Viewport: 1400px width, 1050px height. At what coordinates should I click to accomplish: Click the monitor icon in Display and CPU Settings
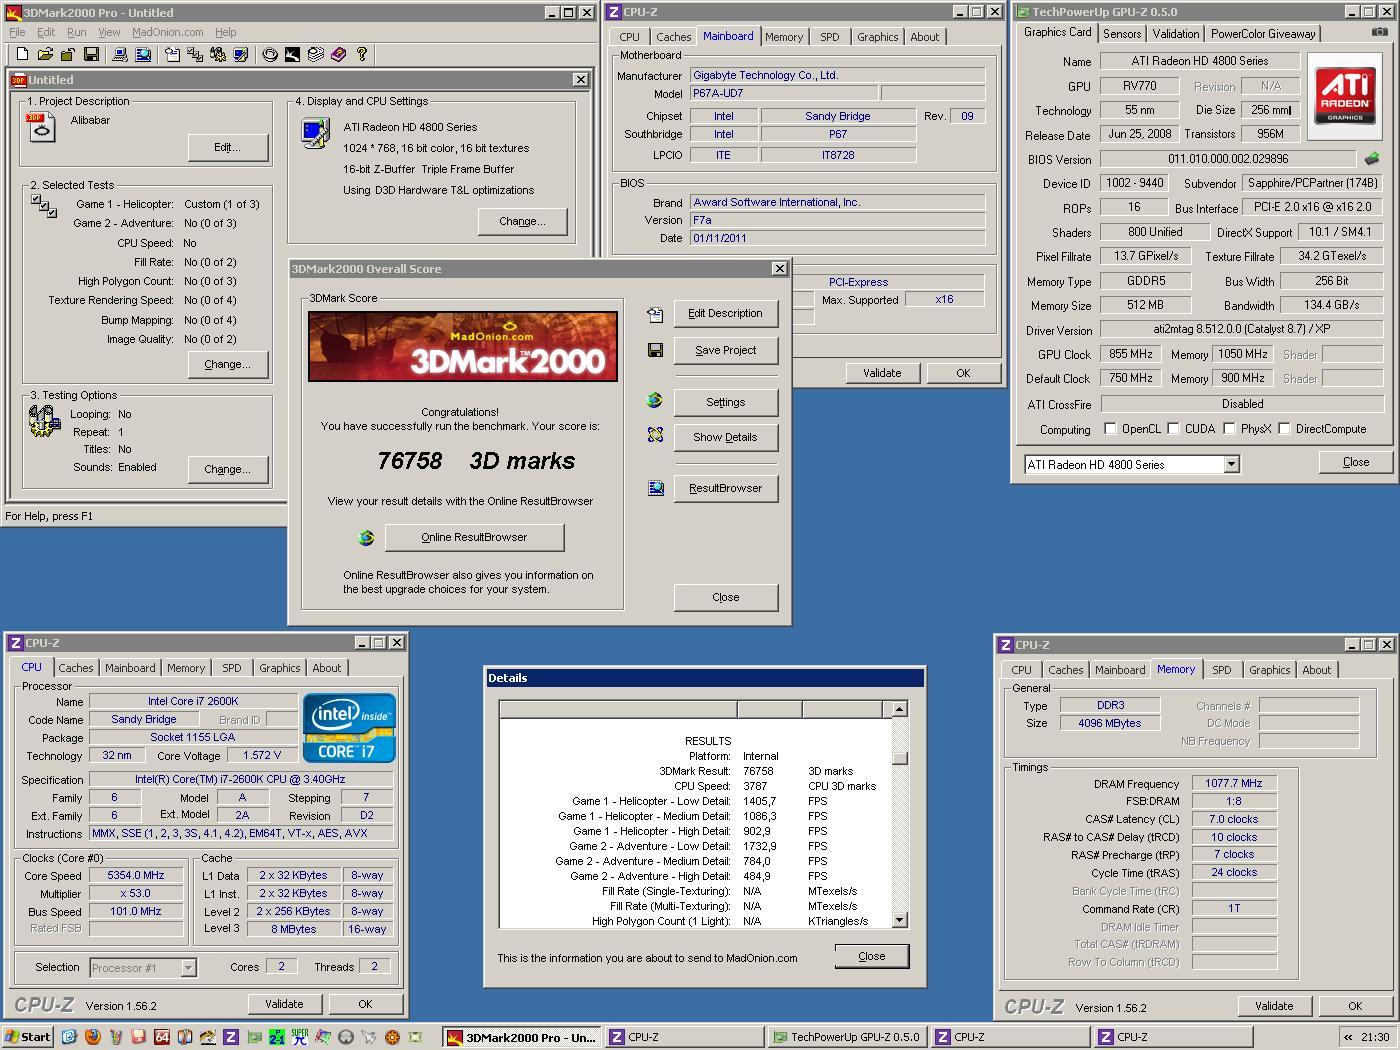(316, 133)
